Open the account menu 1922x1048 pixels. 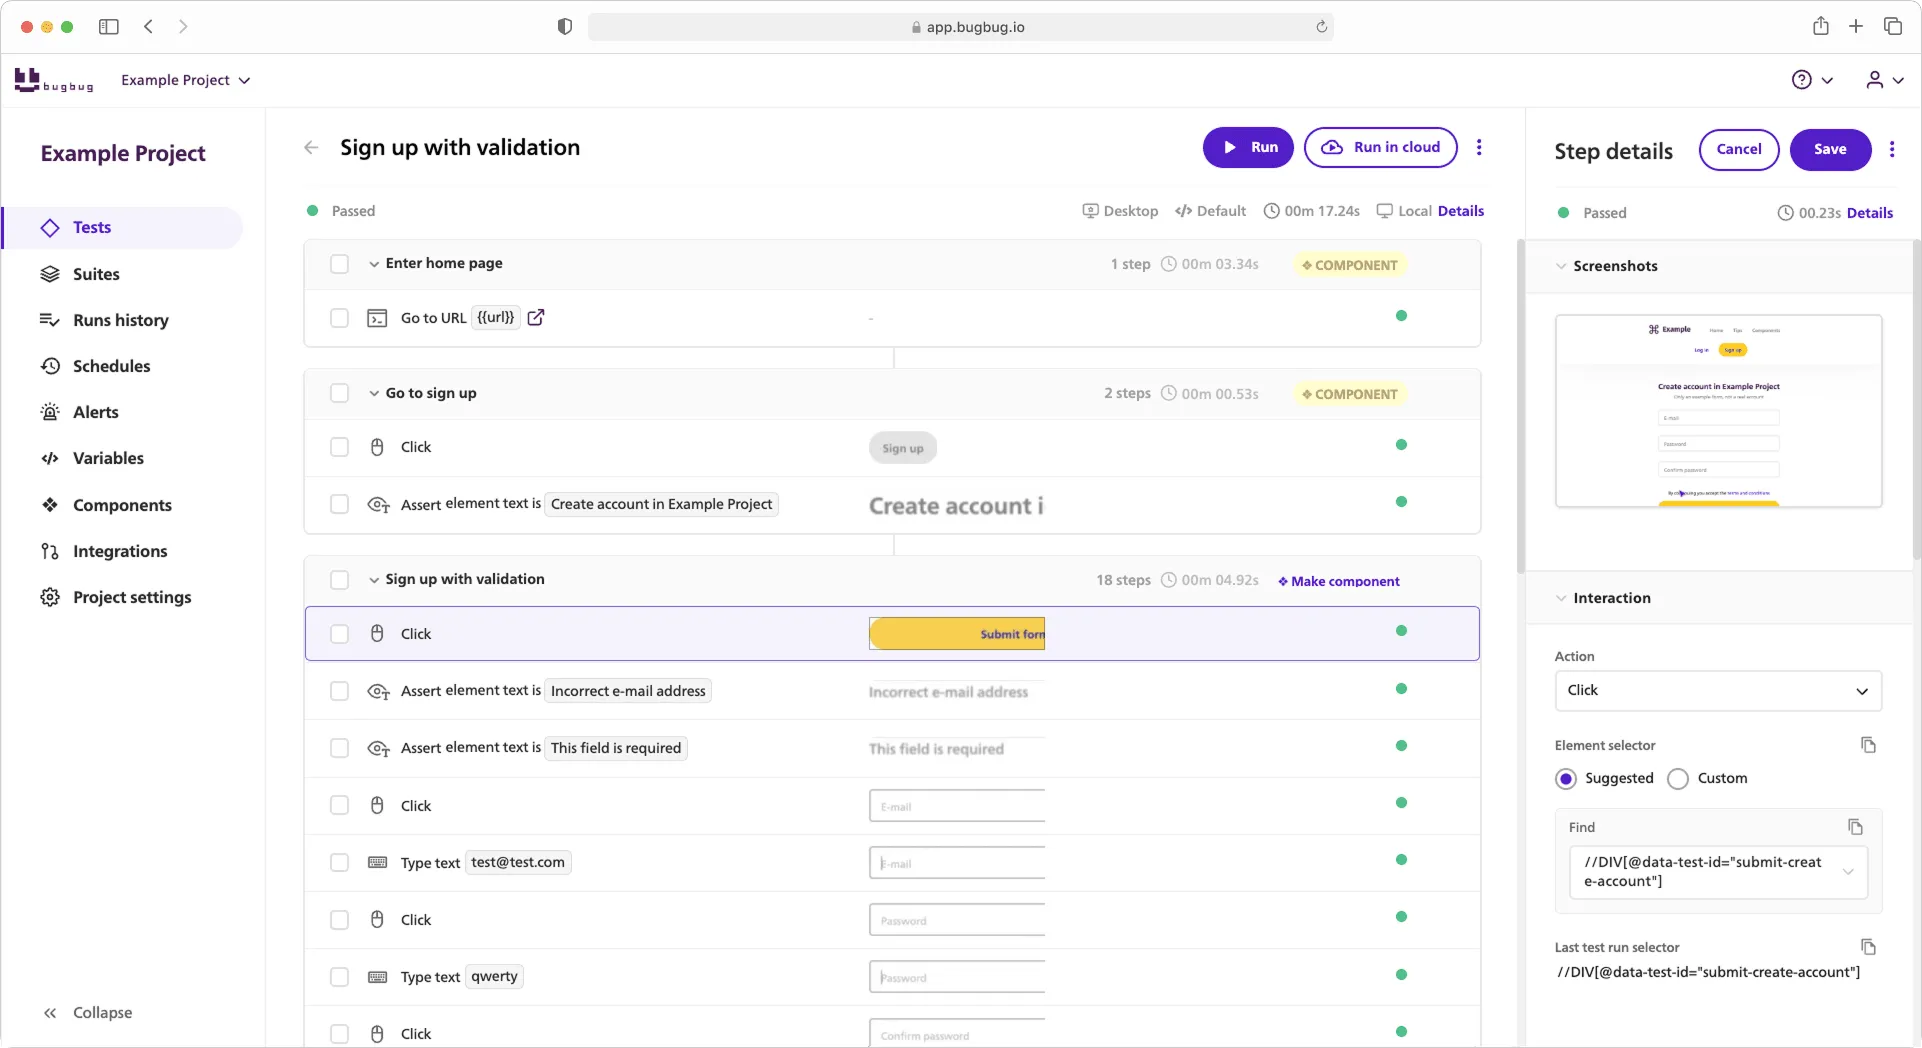pos(1884,80)
